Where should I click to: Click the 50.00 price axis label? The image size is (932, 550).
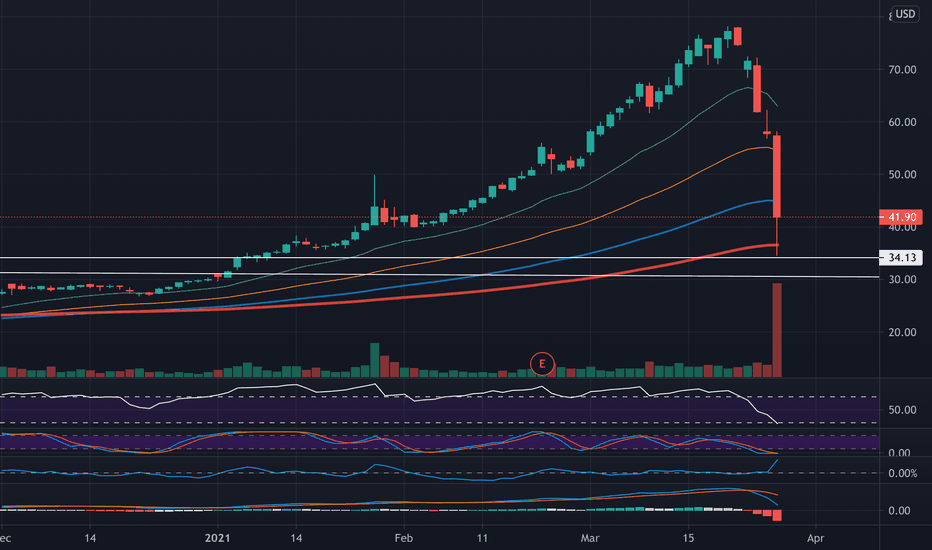(x=902, y=174)
